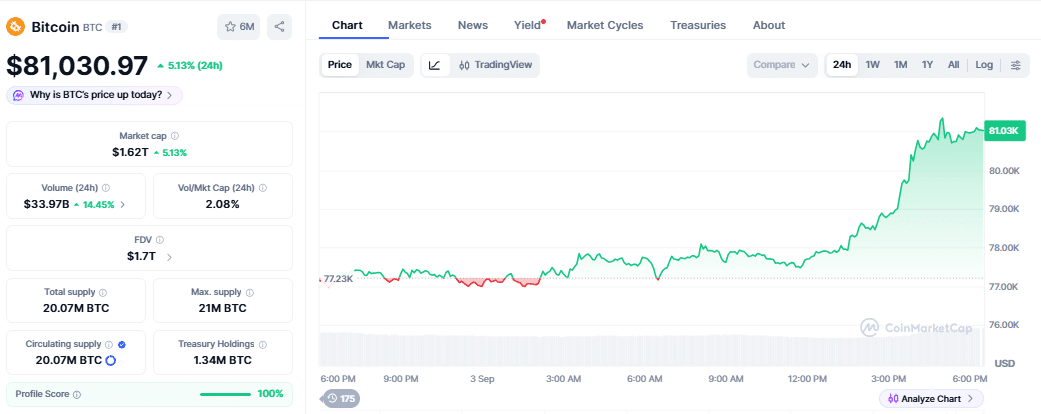Click the AI icon beside BTC price question
The height and width of the screenshot is (414, 1041).
coord(18,95)
